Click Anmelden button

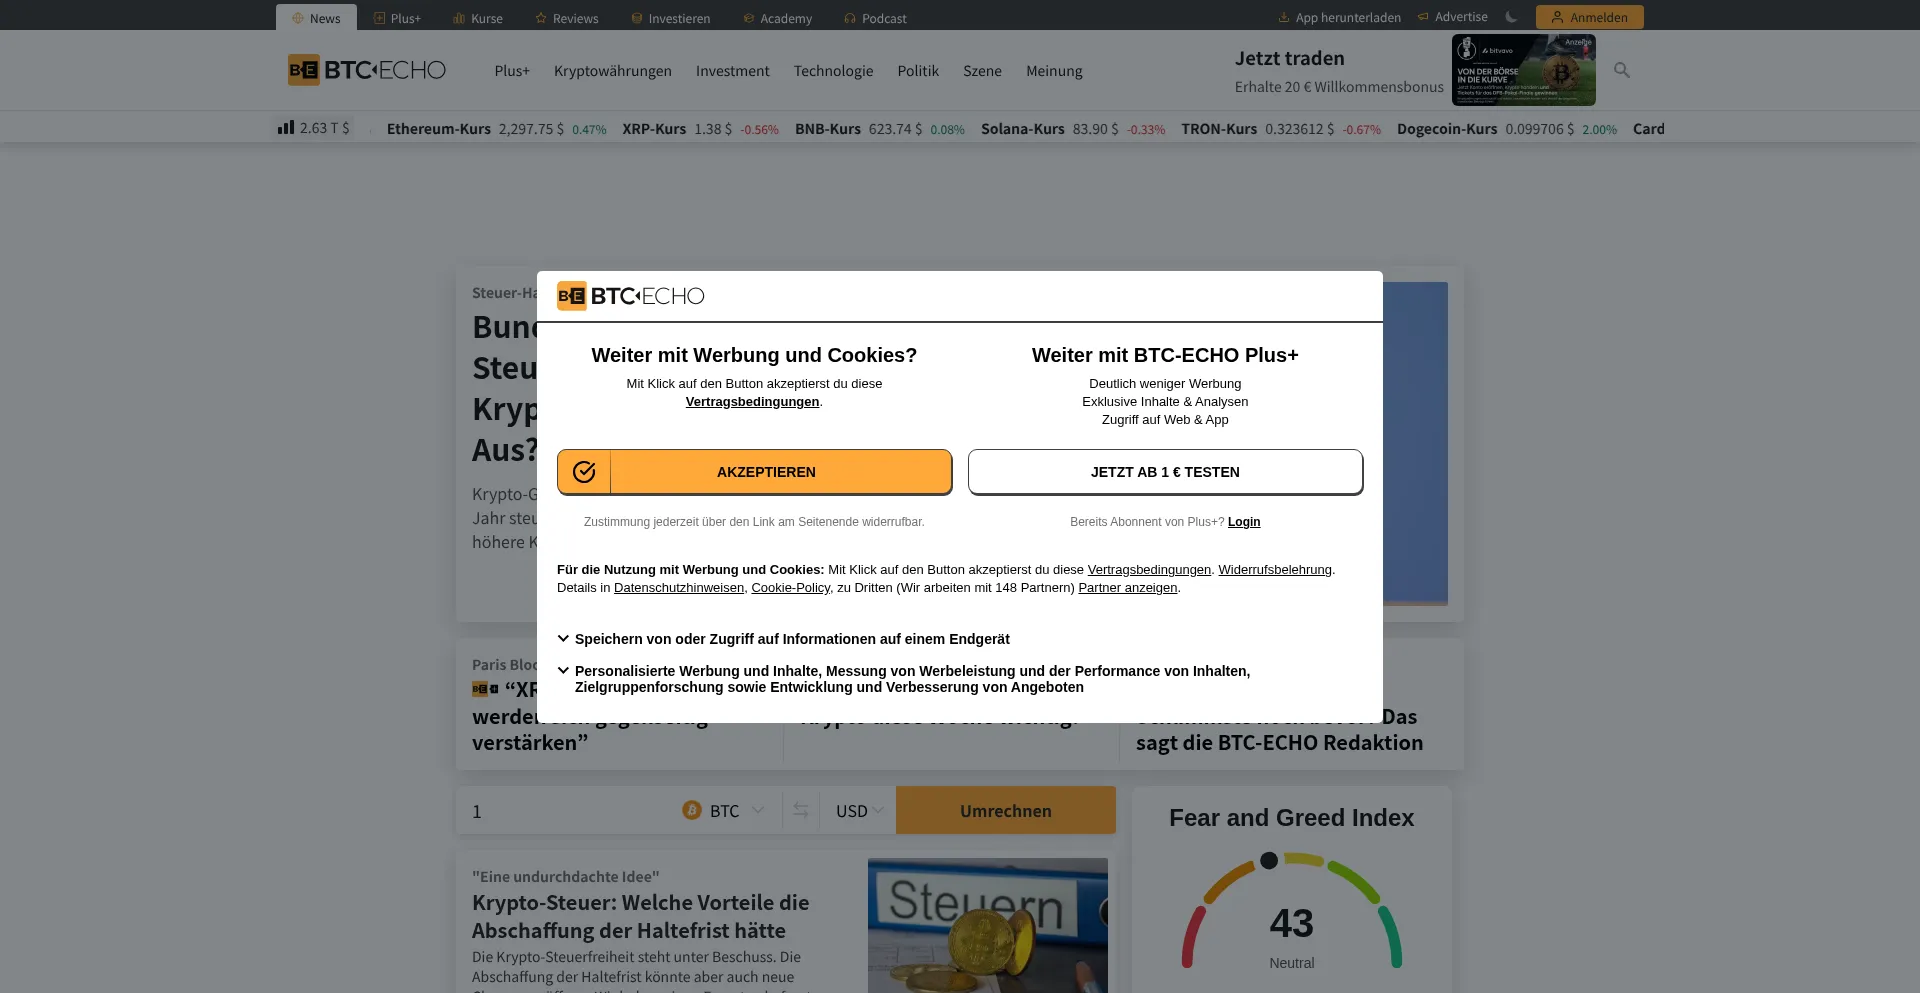1589,17
